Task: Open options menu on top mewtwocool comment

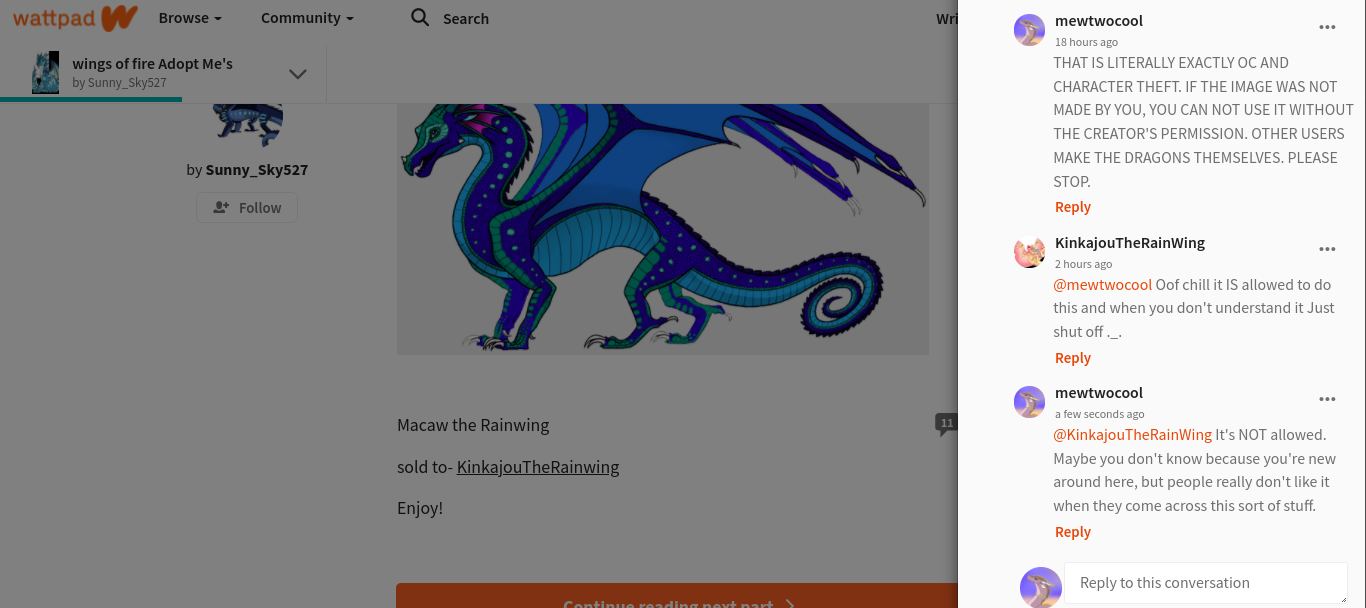Action: click(1327, 27)
